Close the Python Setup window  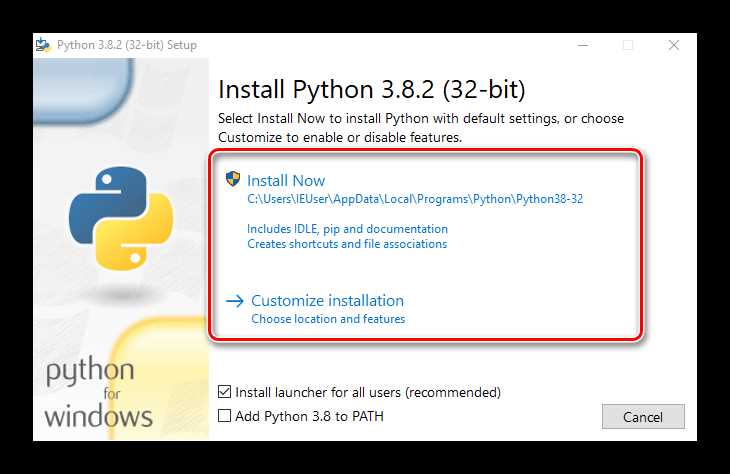coord(674,45)
